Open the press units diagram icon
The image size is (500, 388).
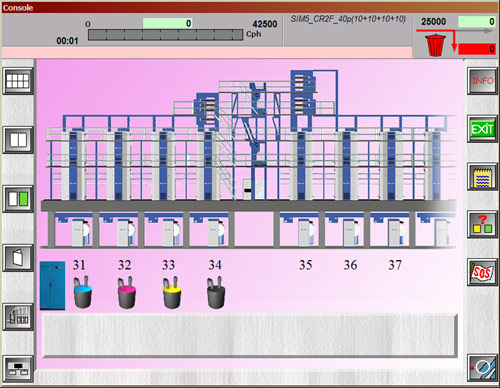tap(18, 317)
